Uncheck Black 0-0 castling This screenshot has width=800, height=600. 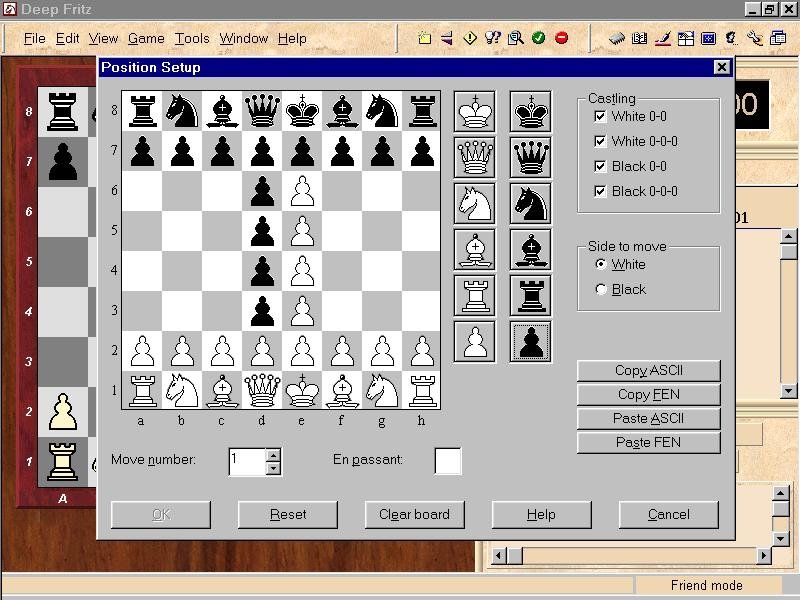point(601,166)
